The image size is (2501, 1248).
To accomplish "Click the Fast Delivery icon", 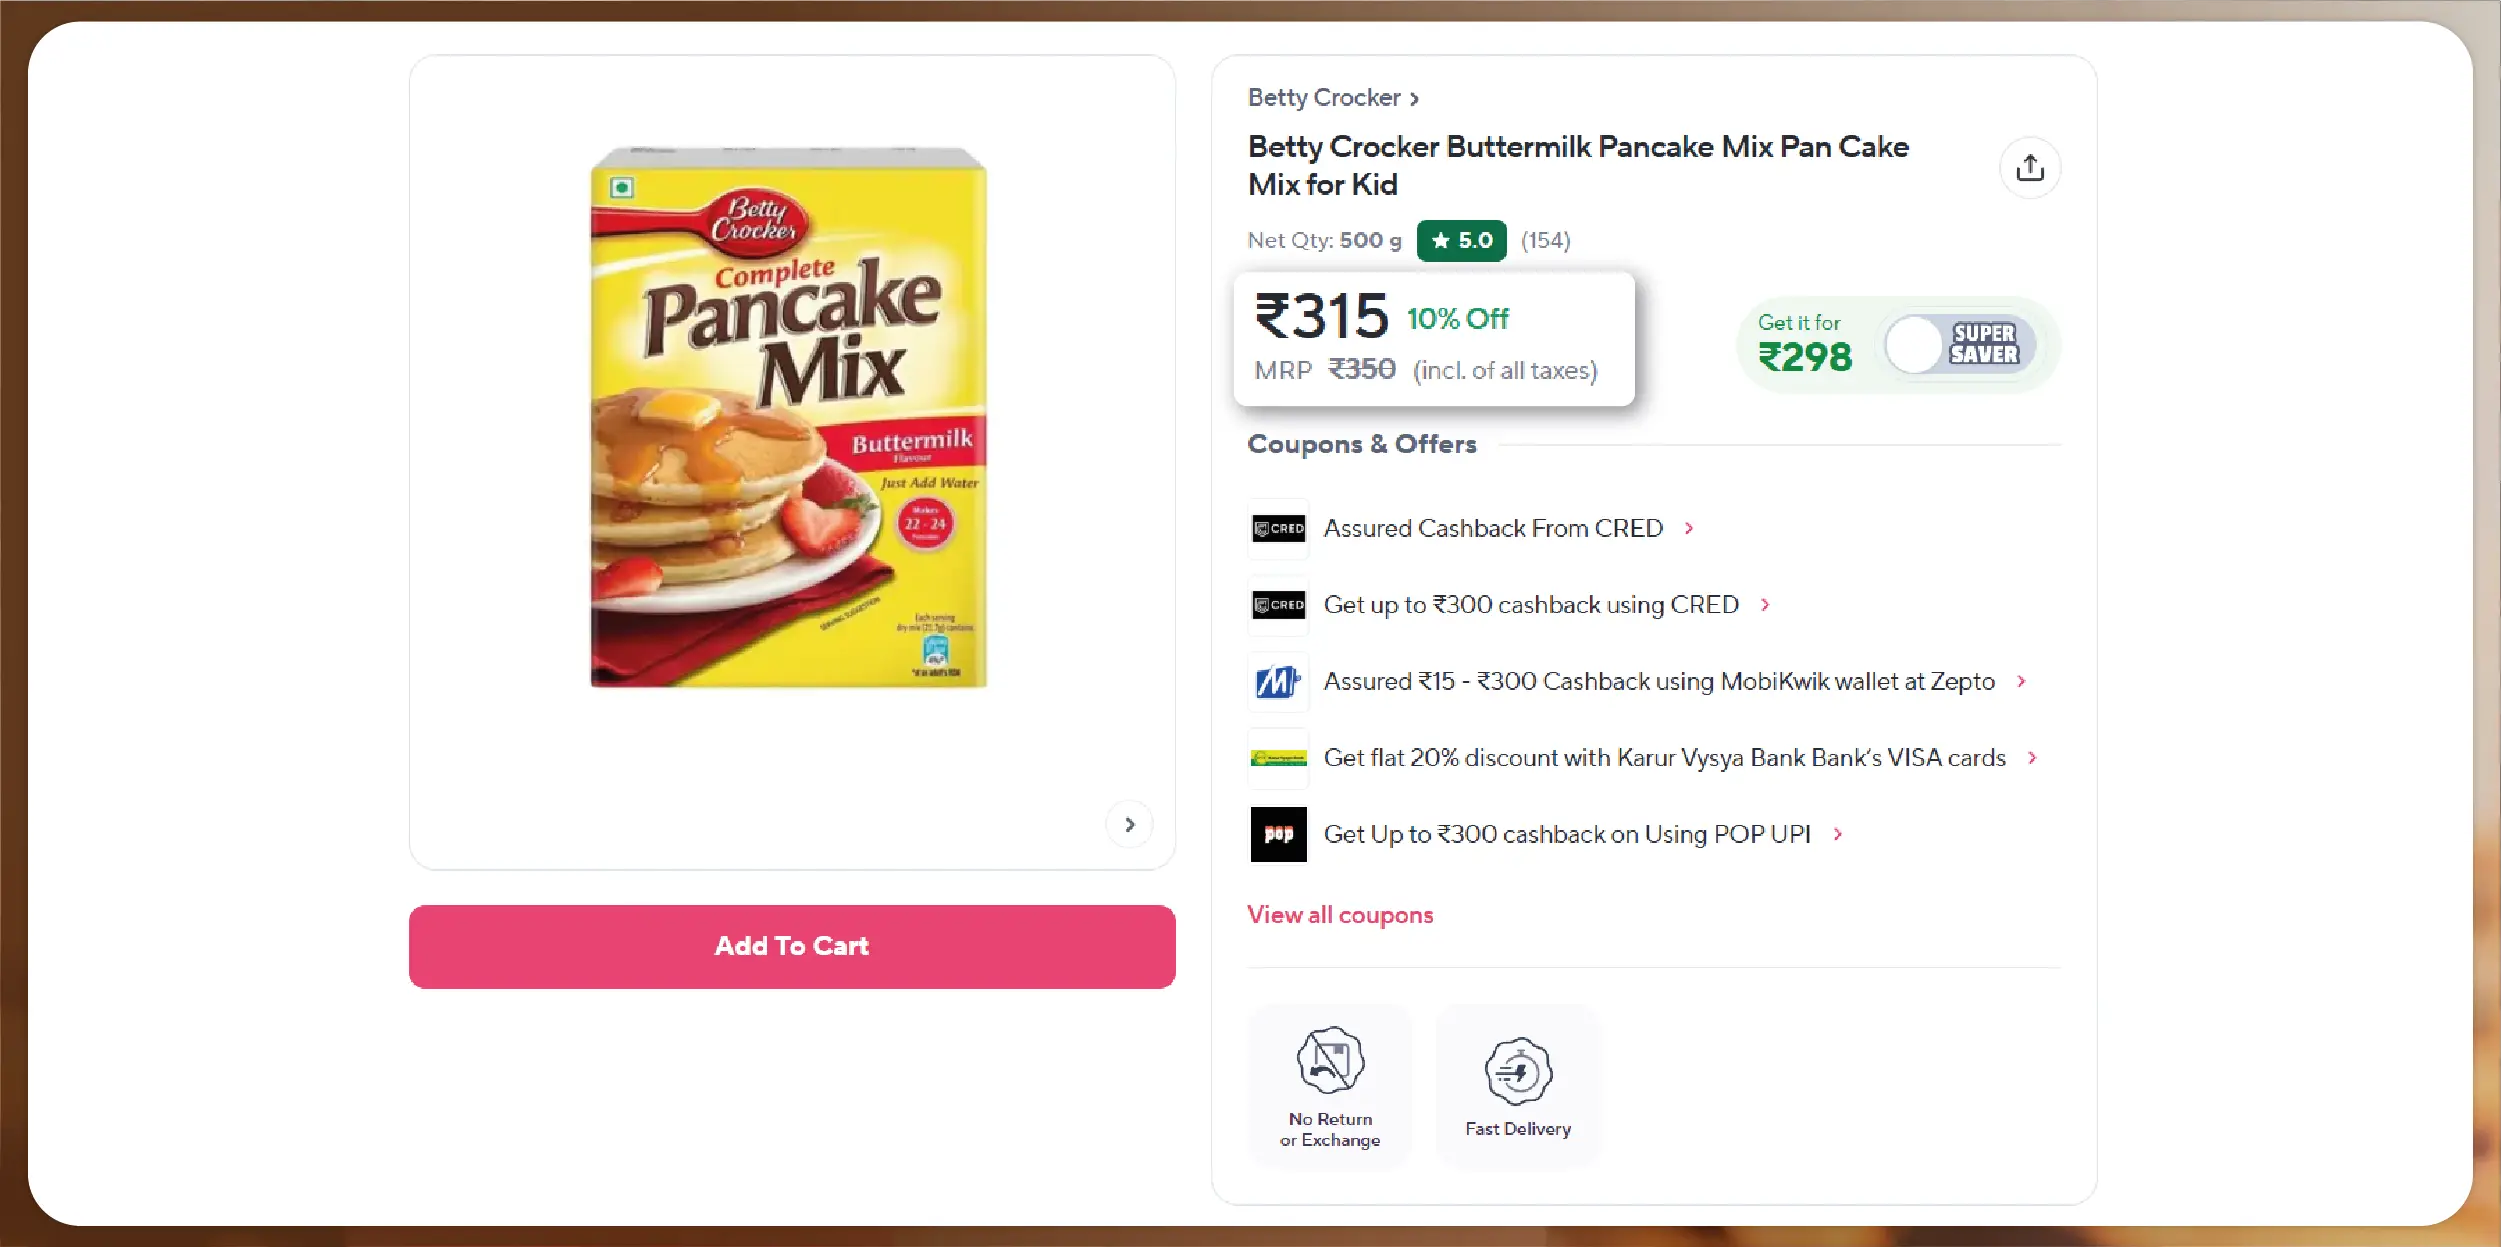I will (x=1518, y=1072).
